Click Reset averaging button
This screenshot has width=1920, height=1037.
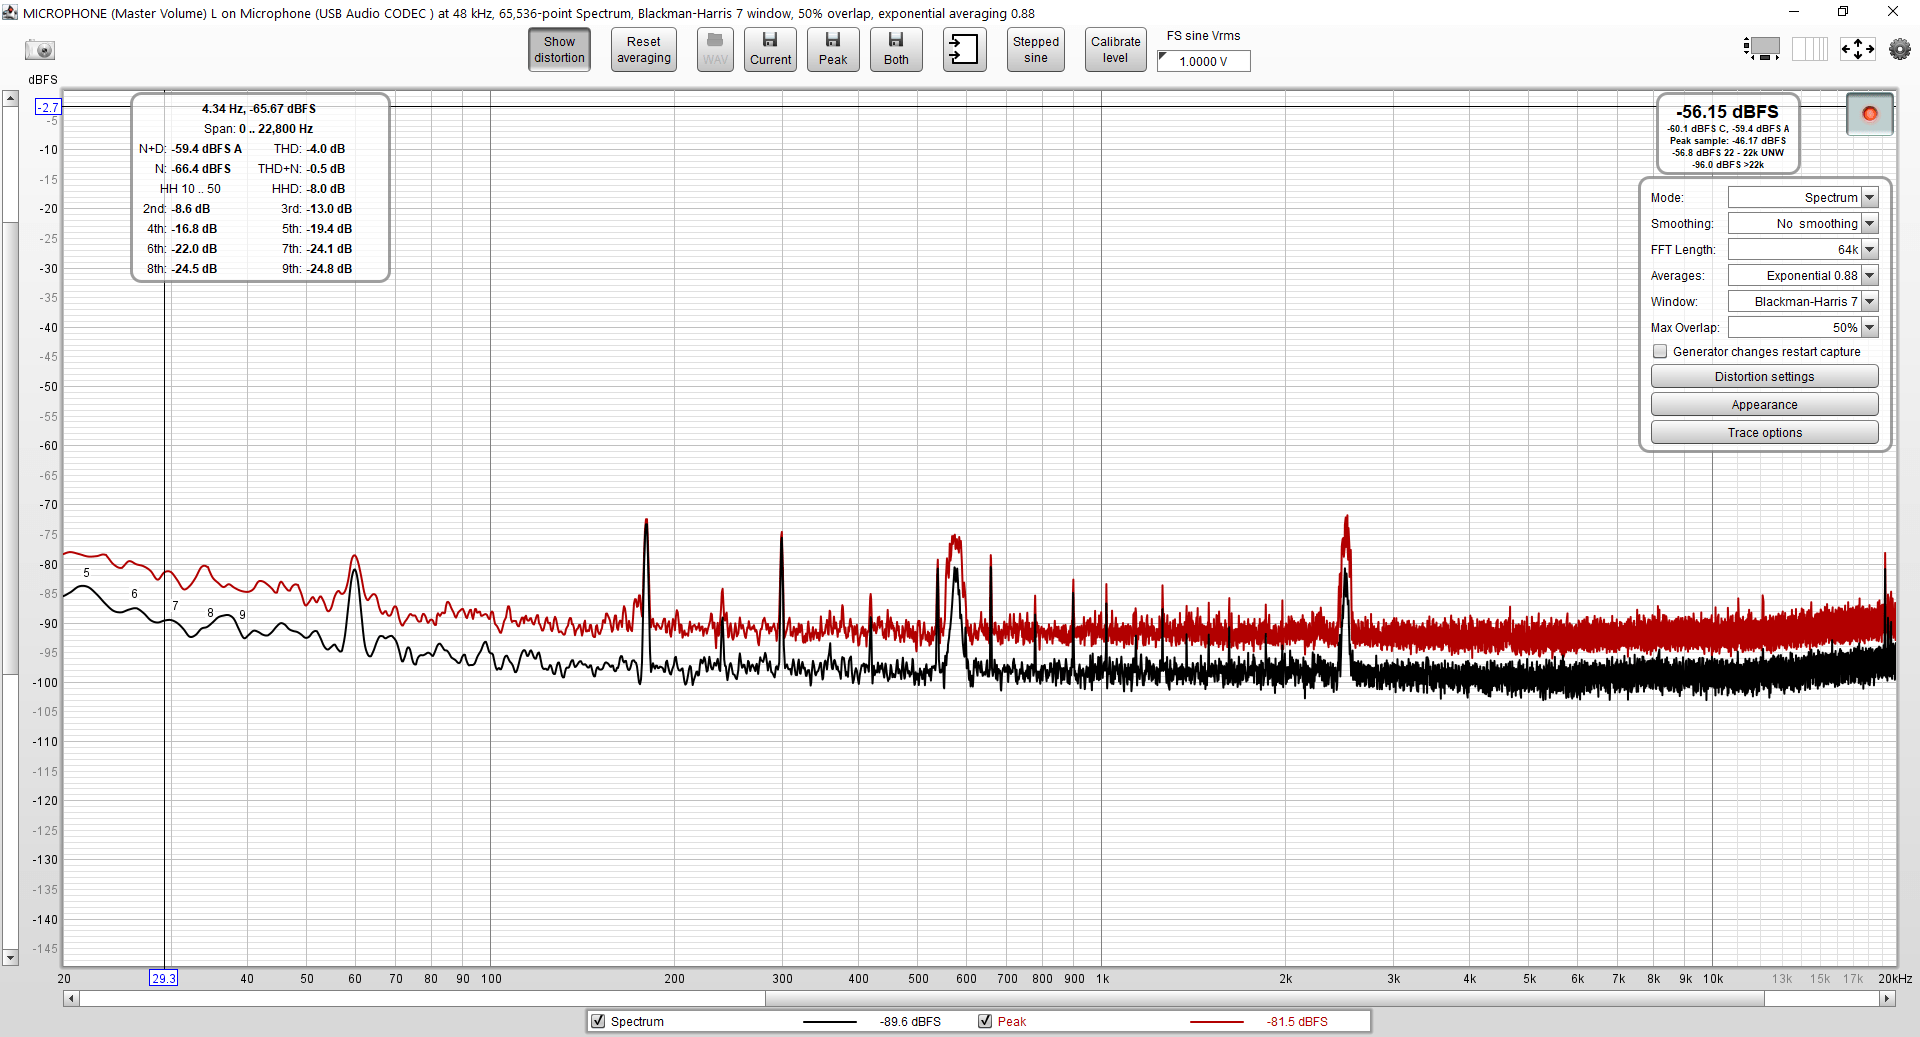pyautogui.click(x=643, y=50)
